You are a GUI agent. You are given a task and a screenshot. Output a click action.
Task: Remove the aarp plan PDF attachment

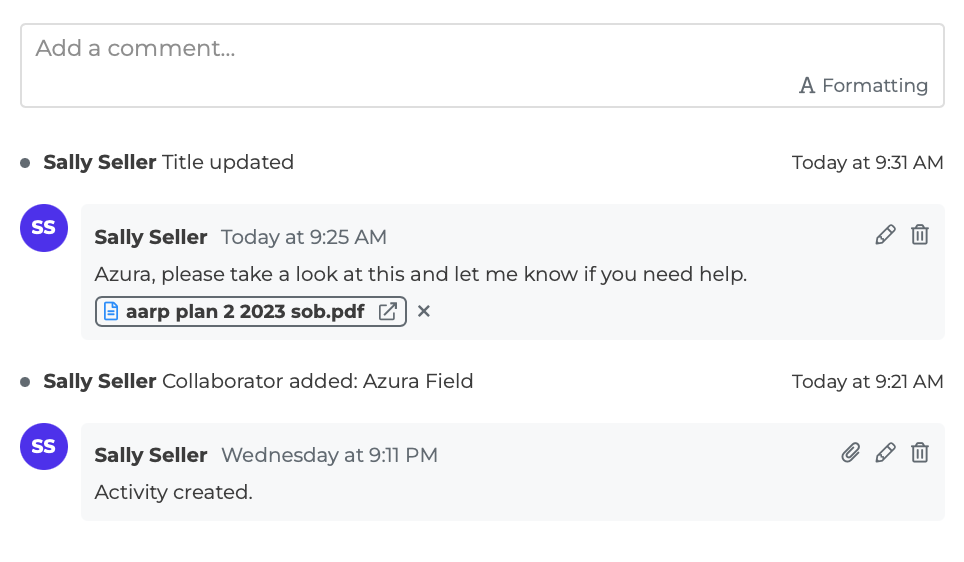424,311
